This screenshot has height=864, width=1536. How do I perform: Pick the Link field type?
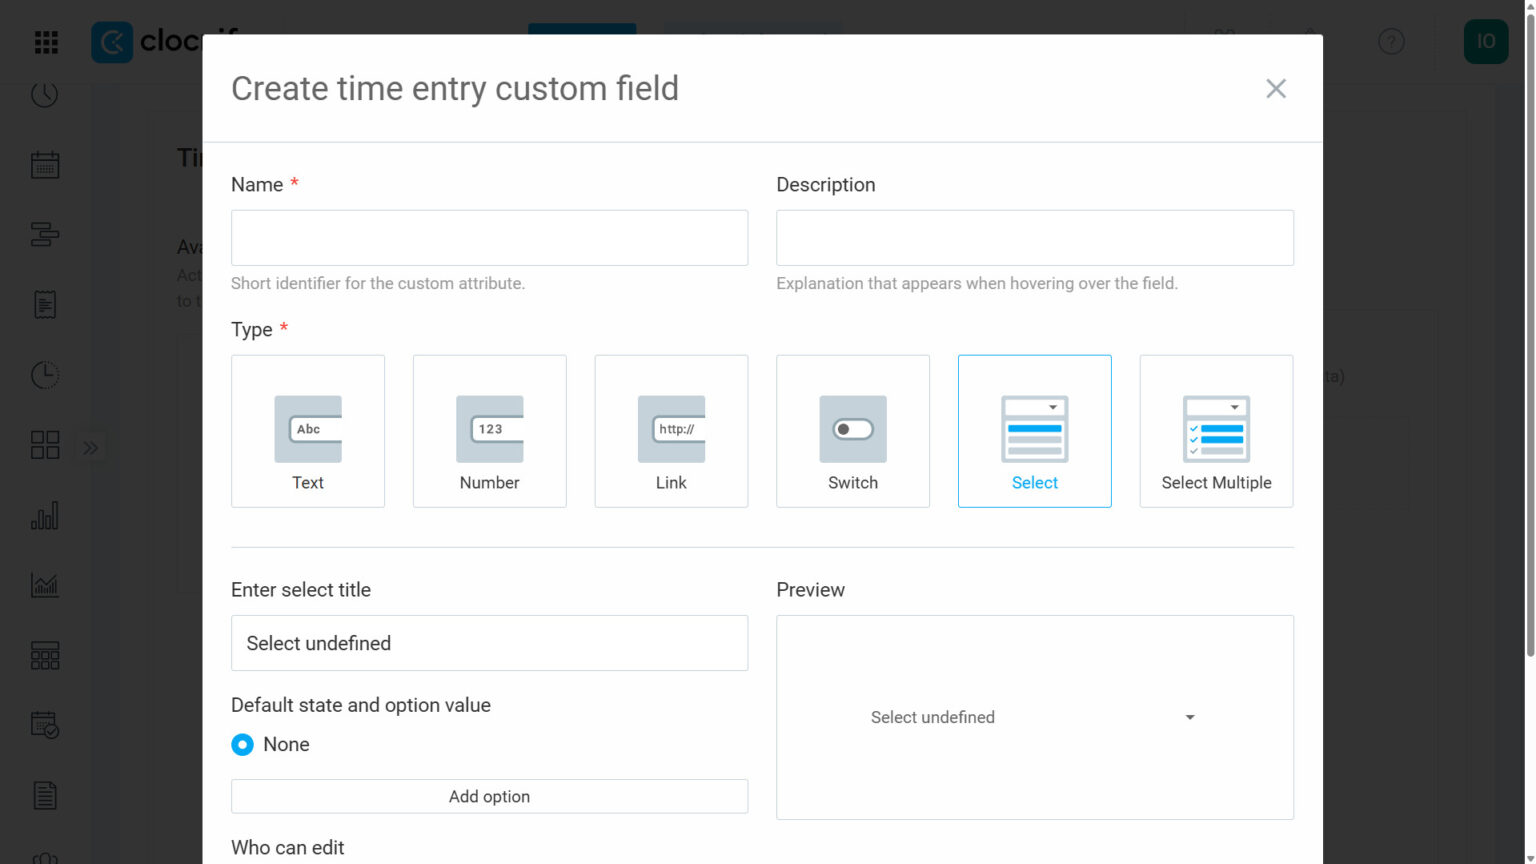coord(671,431)
